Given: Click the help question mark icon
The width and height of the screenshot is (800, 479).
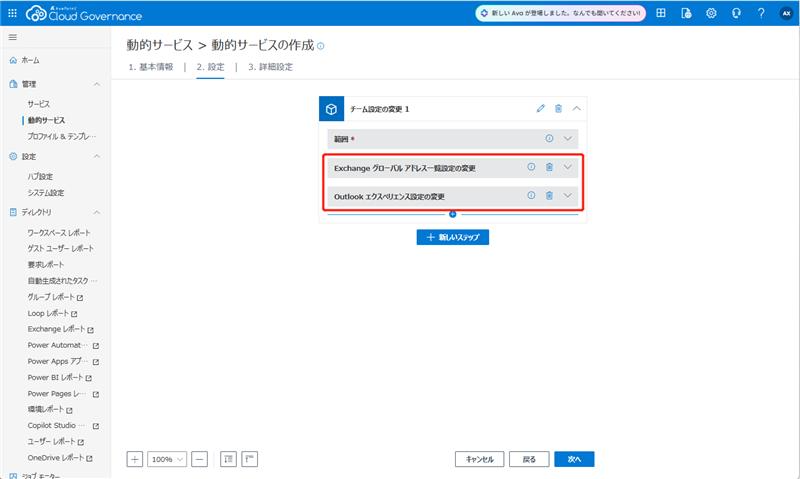Looking at the screenshot, I should pyautogui.click(x=761, y=13).
